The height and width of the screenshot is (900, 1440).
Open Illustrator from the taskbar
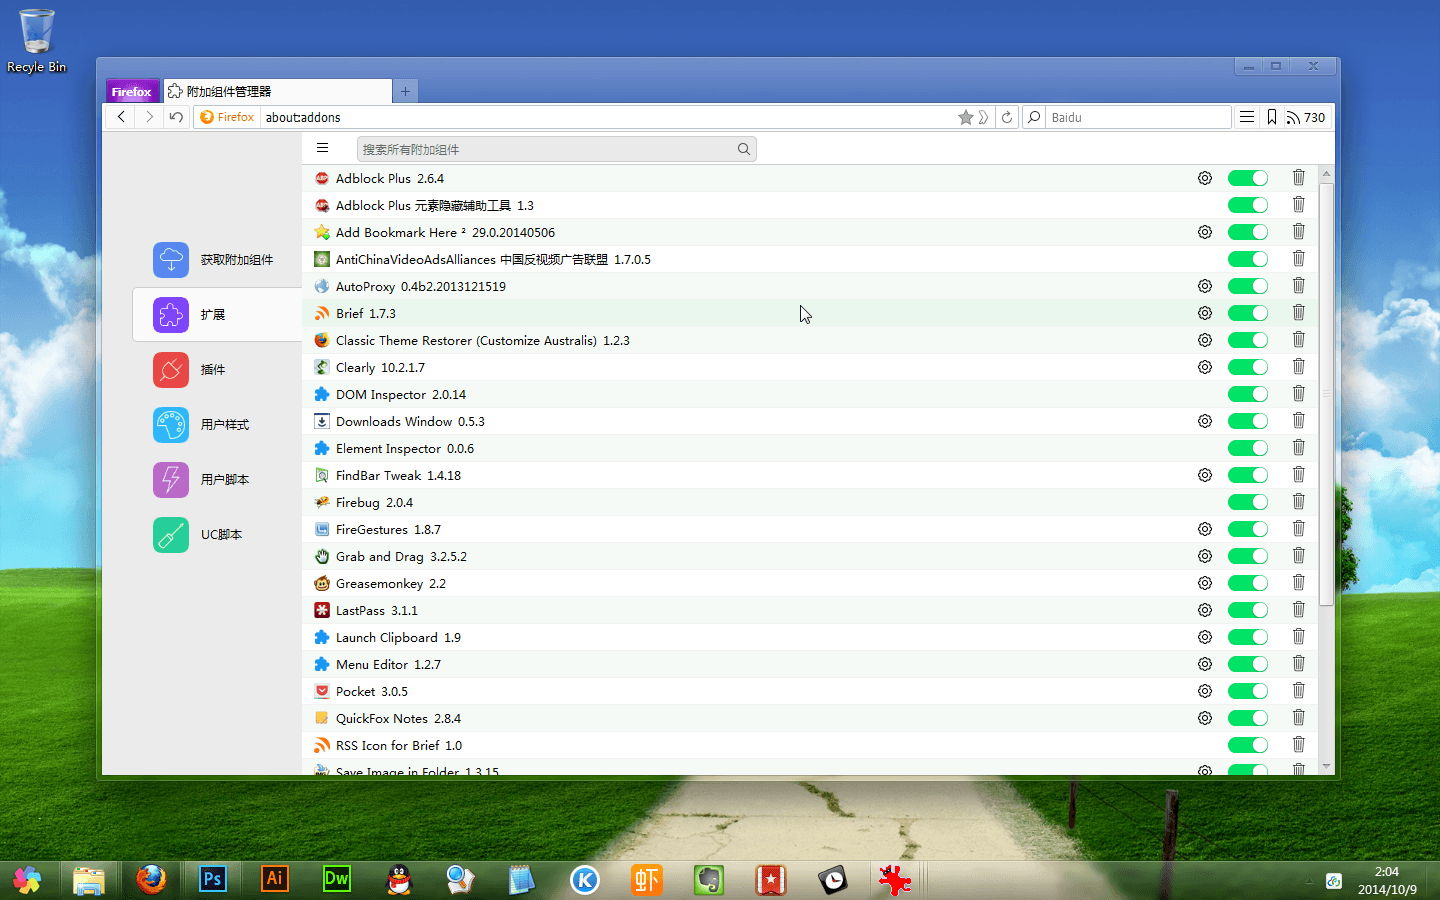(x=275, y=879)
